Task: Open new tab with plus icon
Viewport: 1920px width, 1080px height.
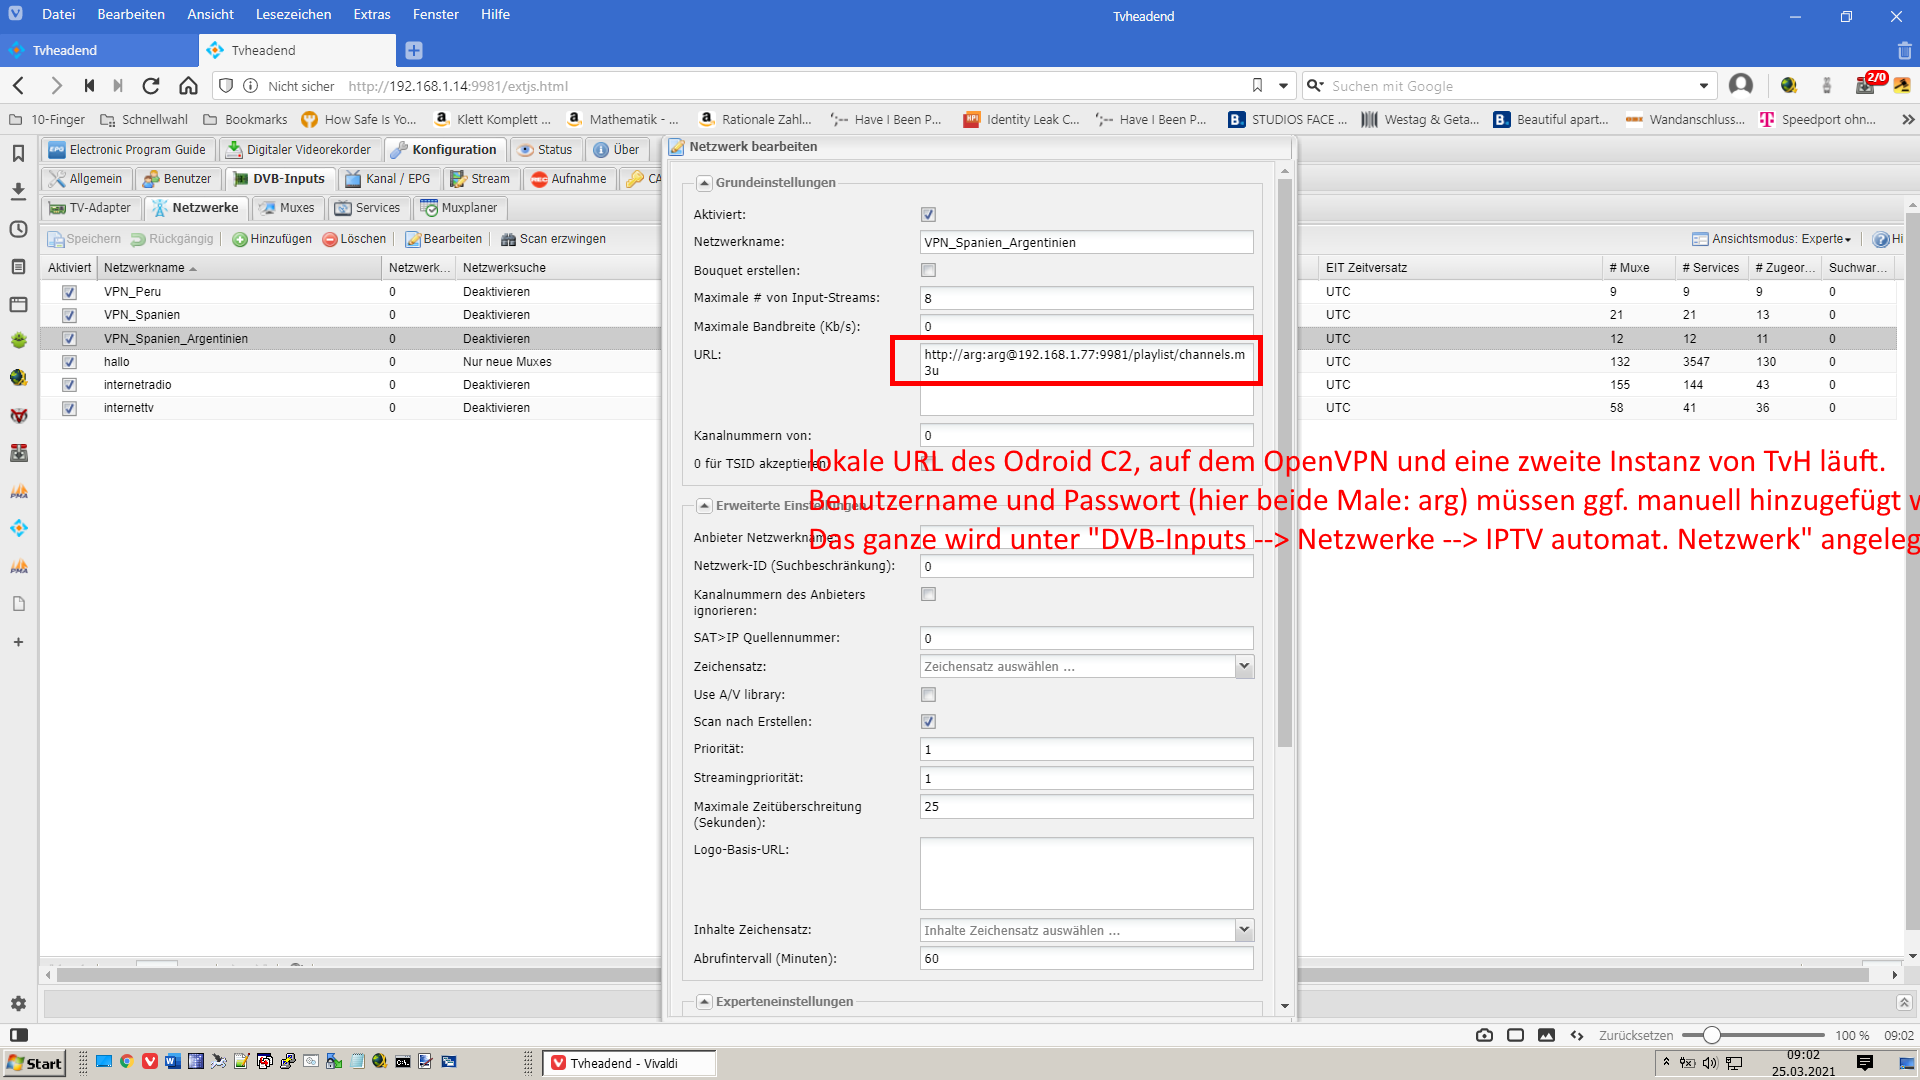Action: (414, 50)
